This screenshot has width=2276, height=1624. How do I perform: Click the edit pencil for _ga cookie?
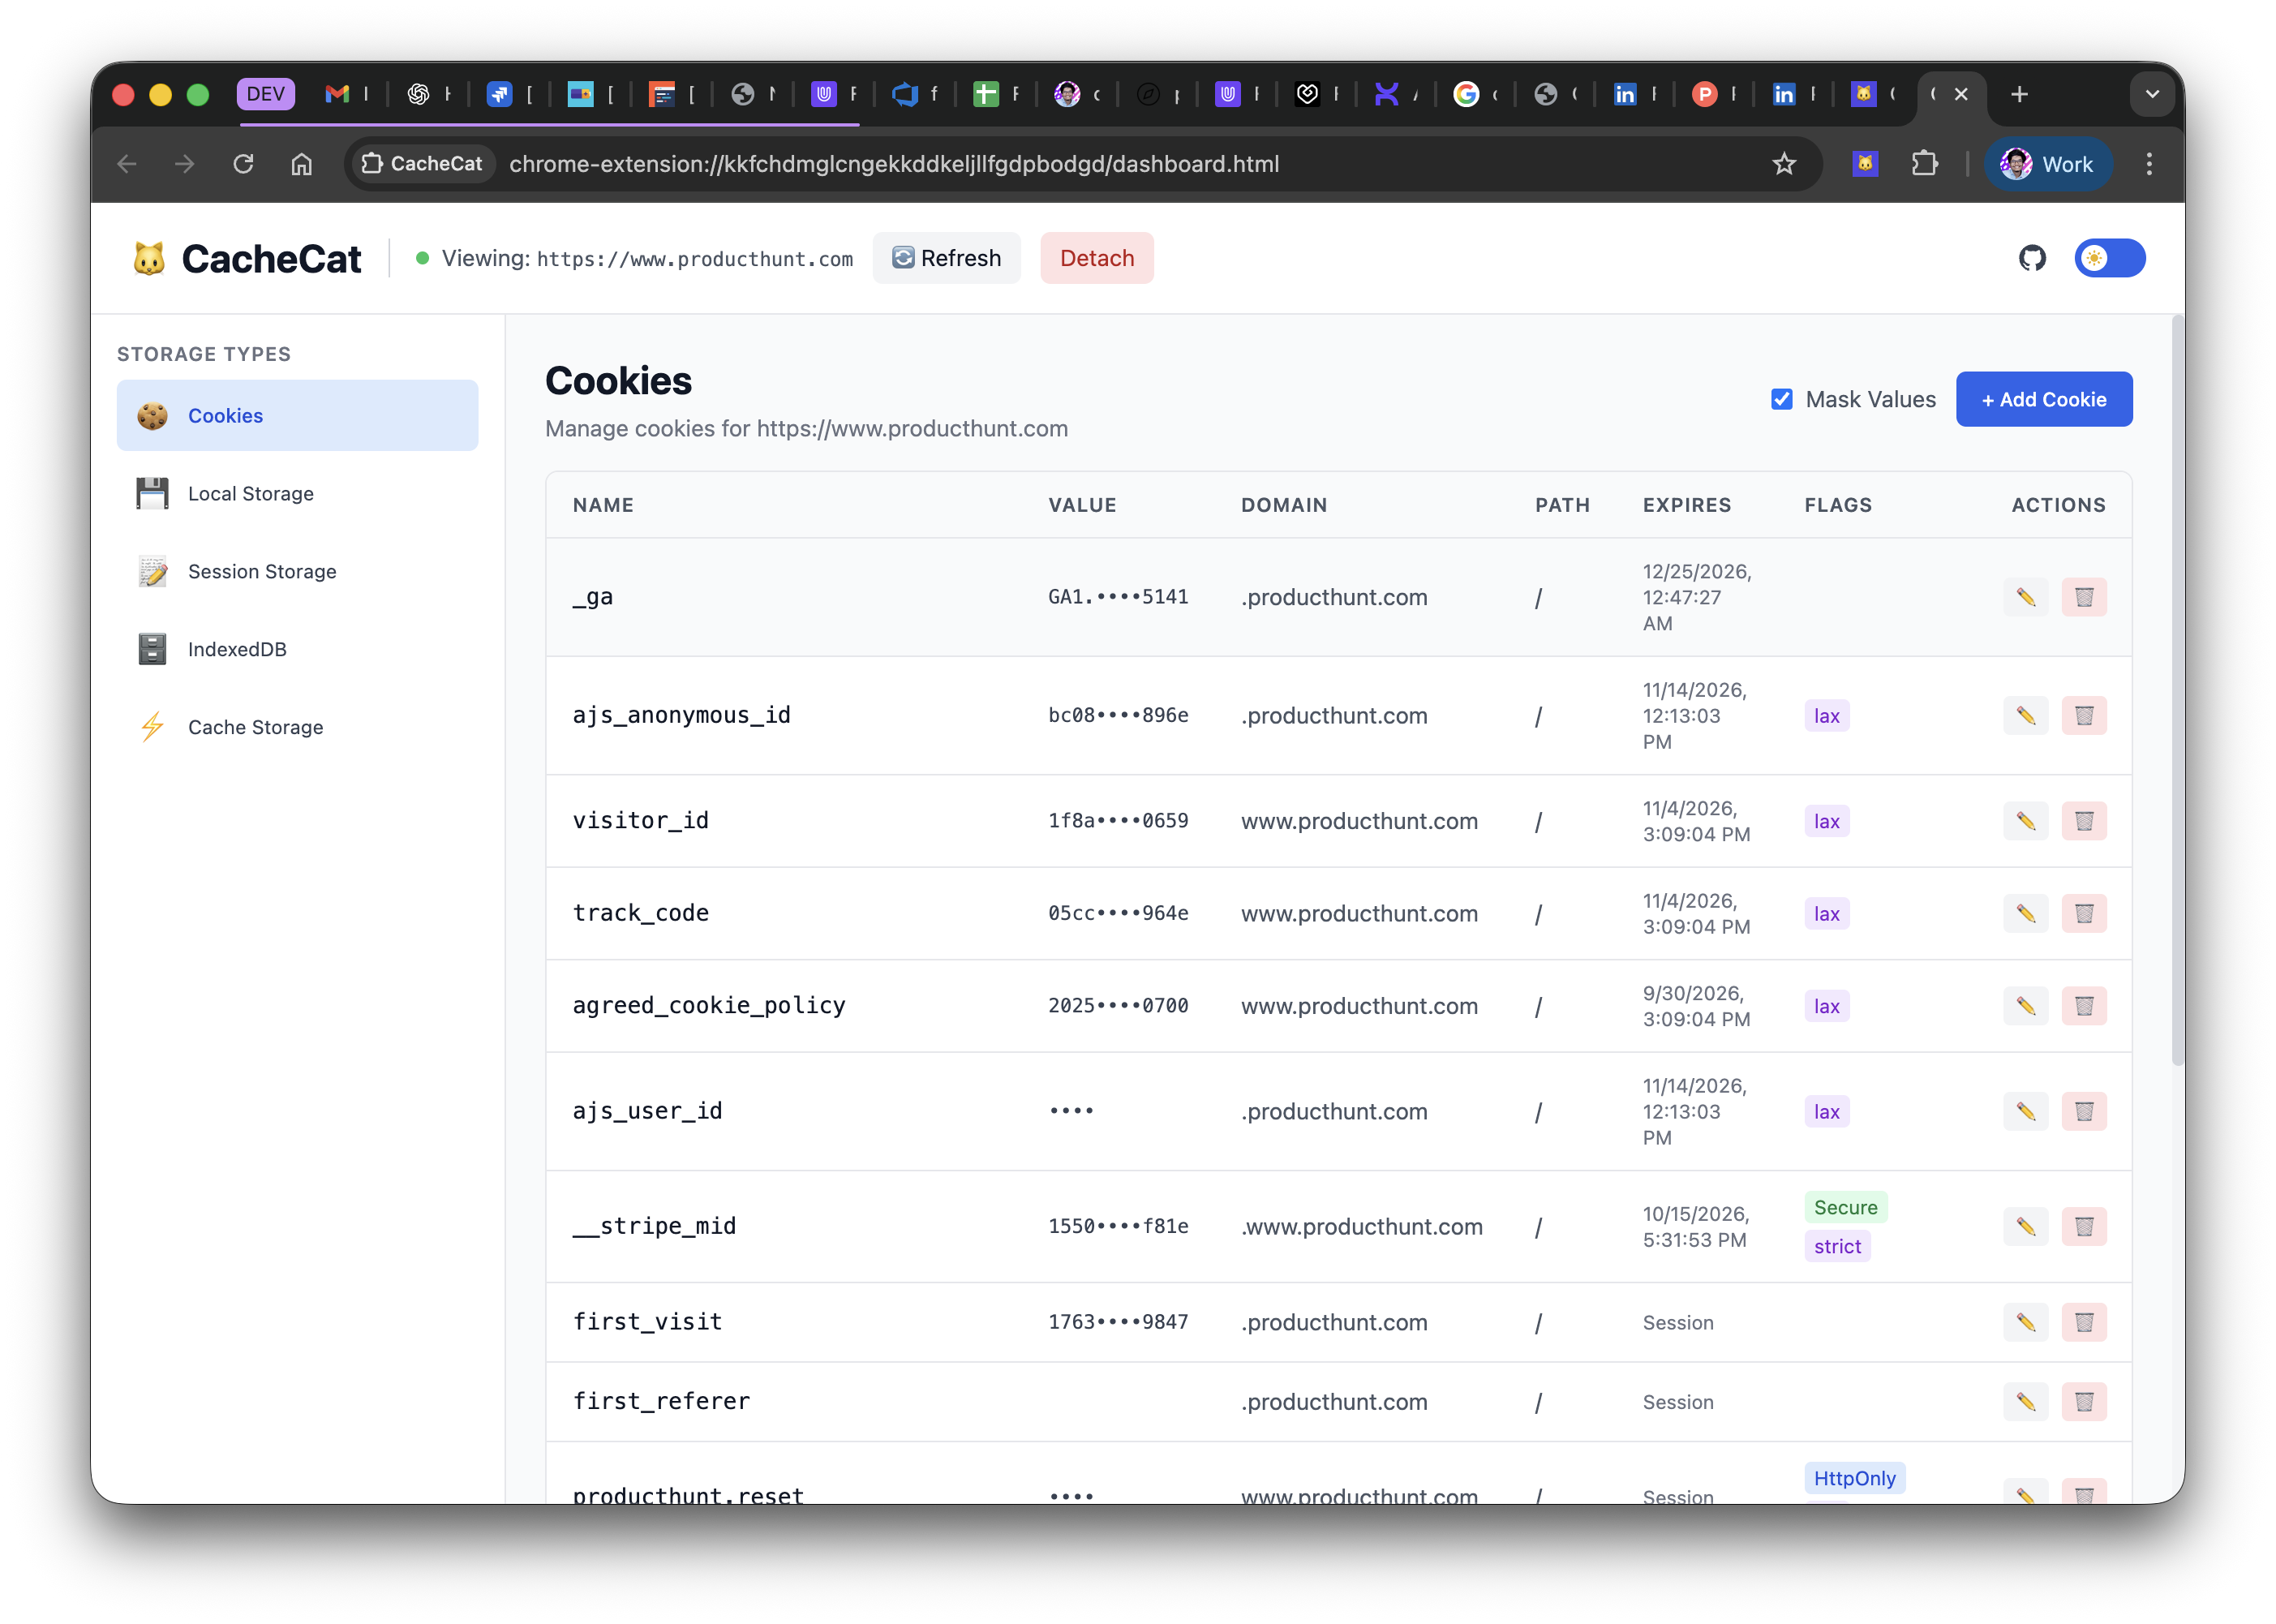[2025, 597]
